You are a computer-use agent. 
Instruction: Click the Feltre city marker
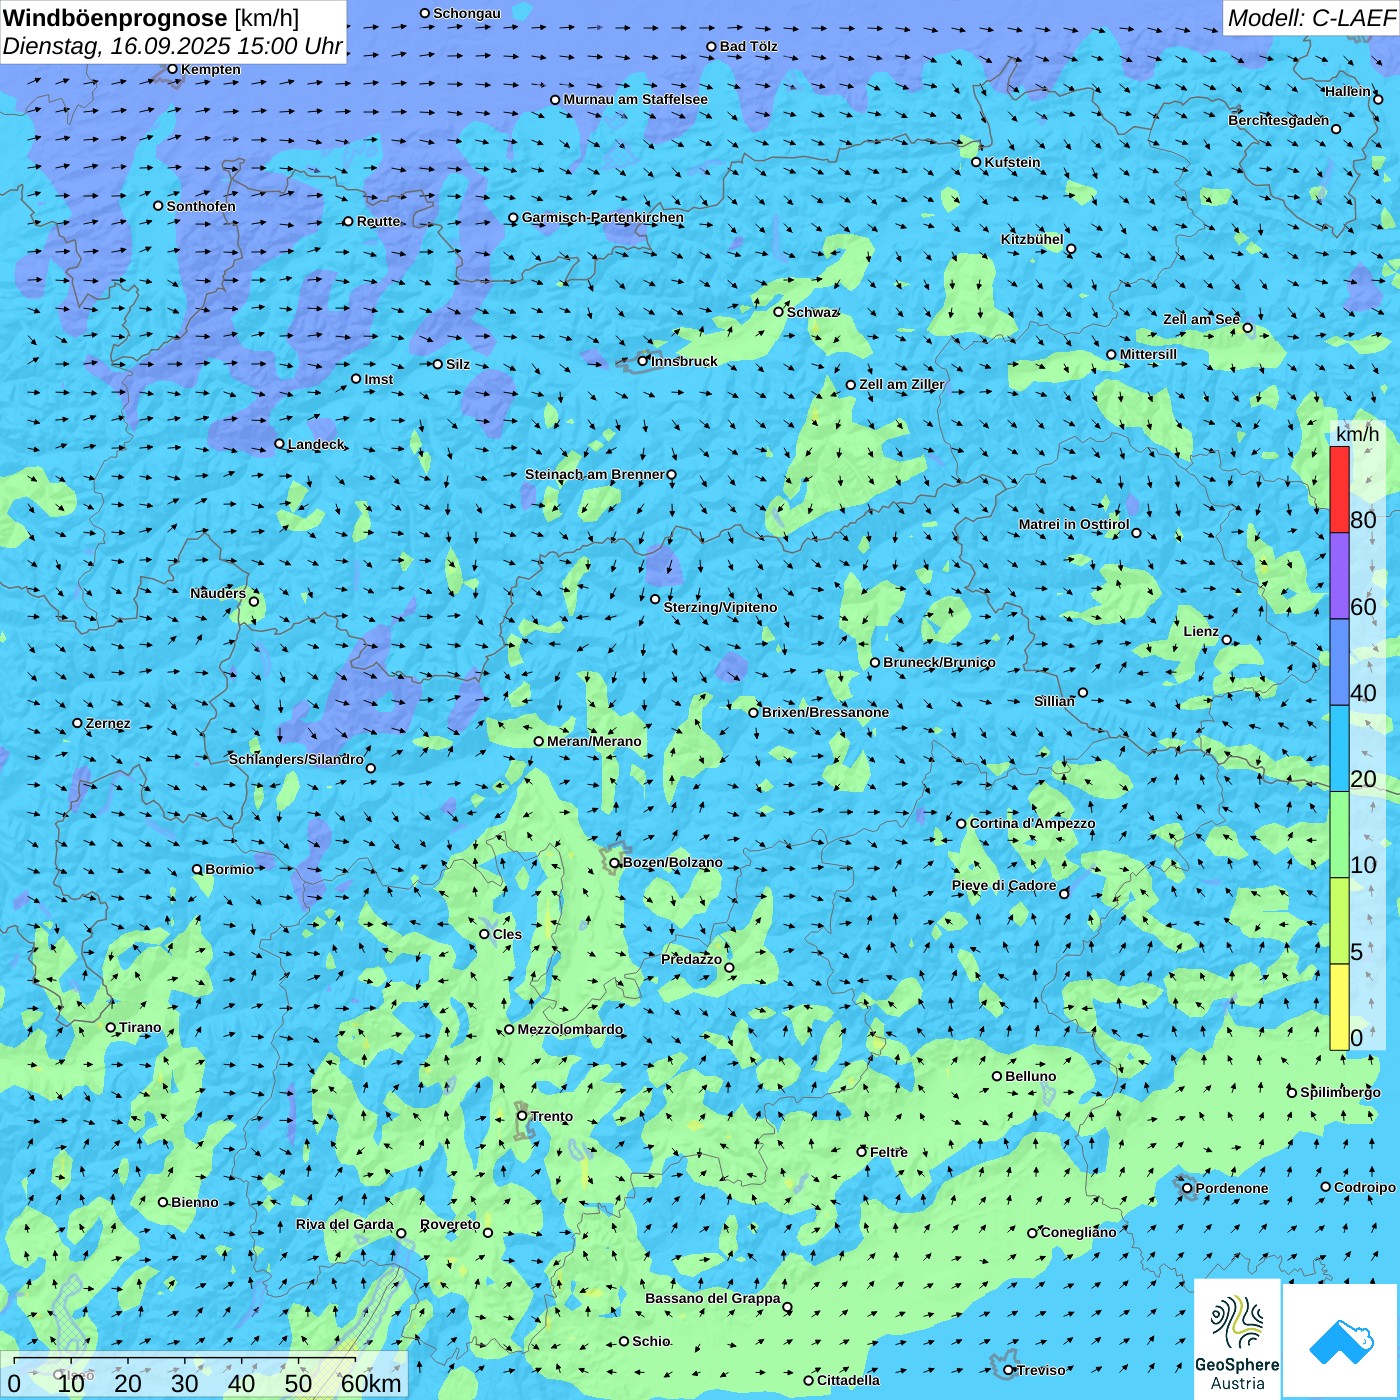point(861,1152)
